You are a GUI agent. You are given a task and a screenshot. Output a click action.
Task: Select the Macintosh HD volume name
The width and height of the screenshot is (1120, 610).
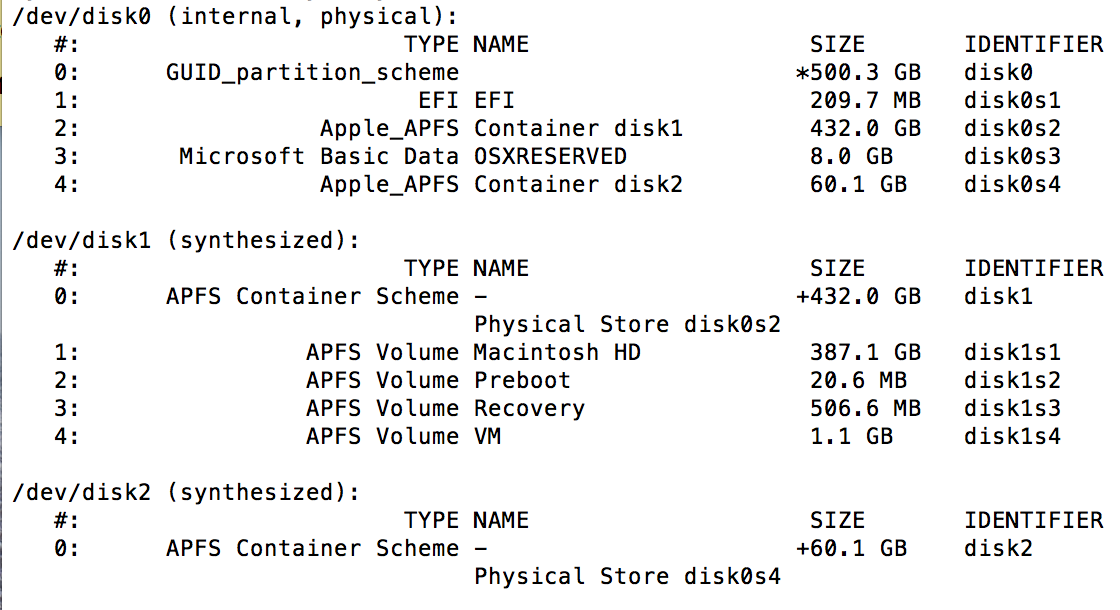pos(557,352)
